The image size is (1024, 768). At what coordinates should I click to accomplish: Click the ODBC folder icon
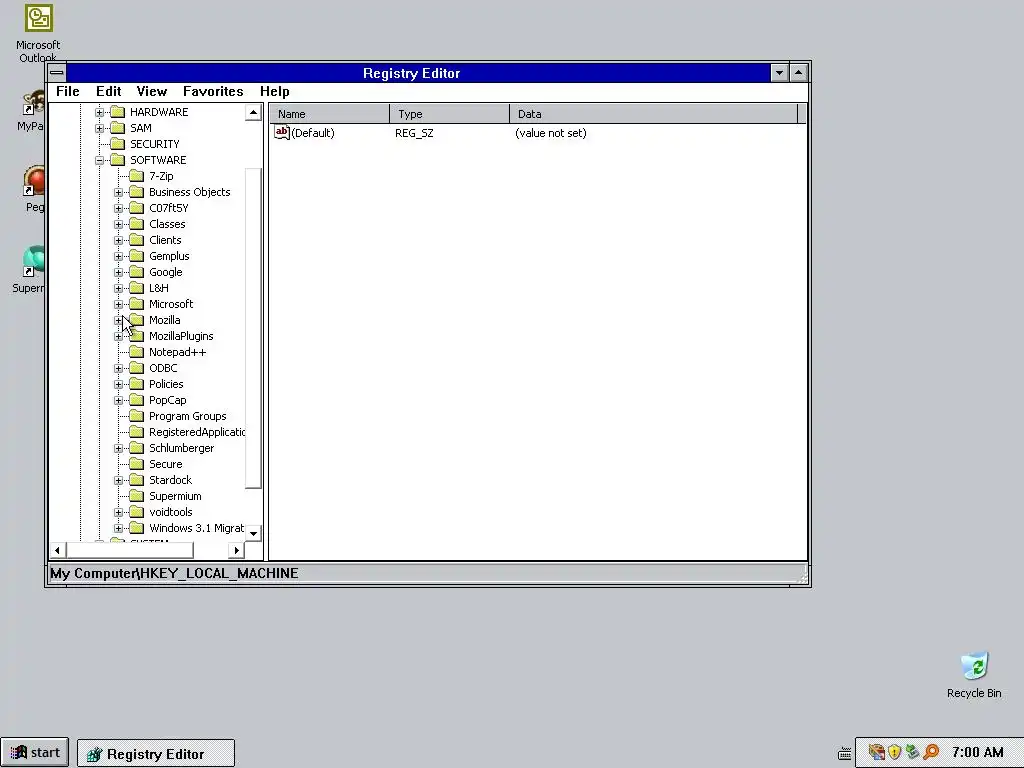[136, 368]
